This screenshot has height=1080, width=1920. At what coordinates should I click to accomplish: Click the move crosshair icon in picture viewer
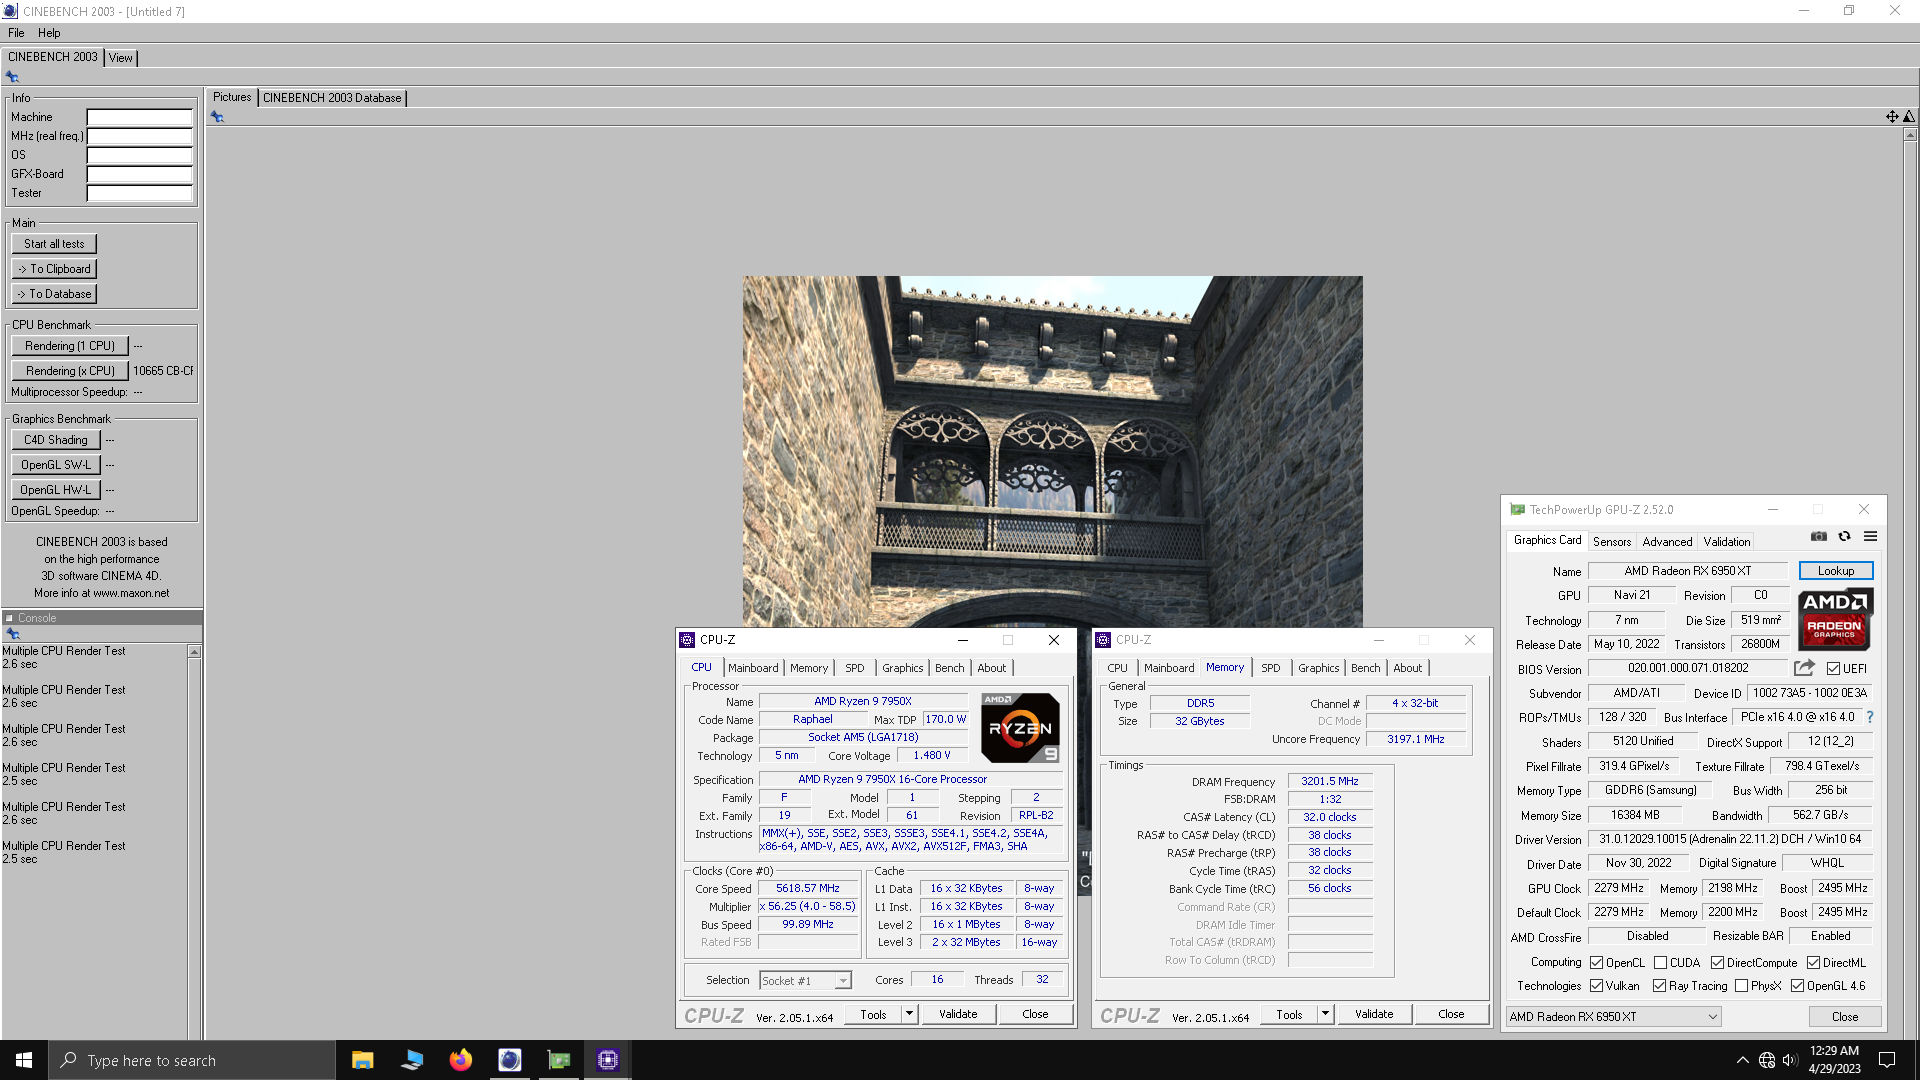click(x=1892, y=117)
